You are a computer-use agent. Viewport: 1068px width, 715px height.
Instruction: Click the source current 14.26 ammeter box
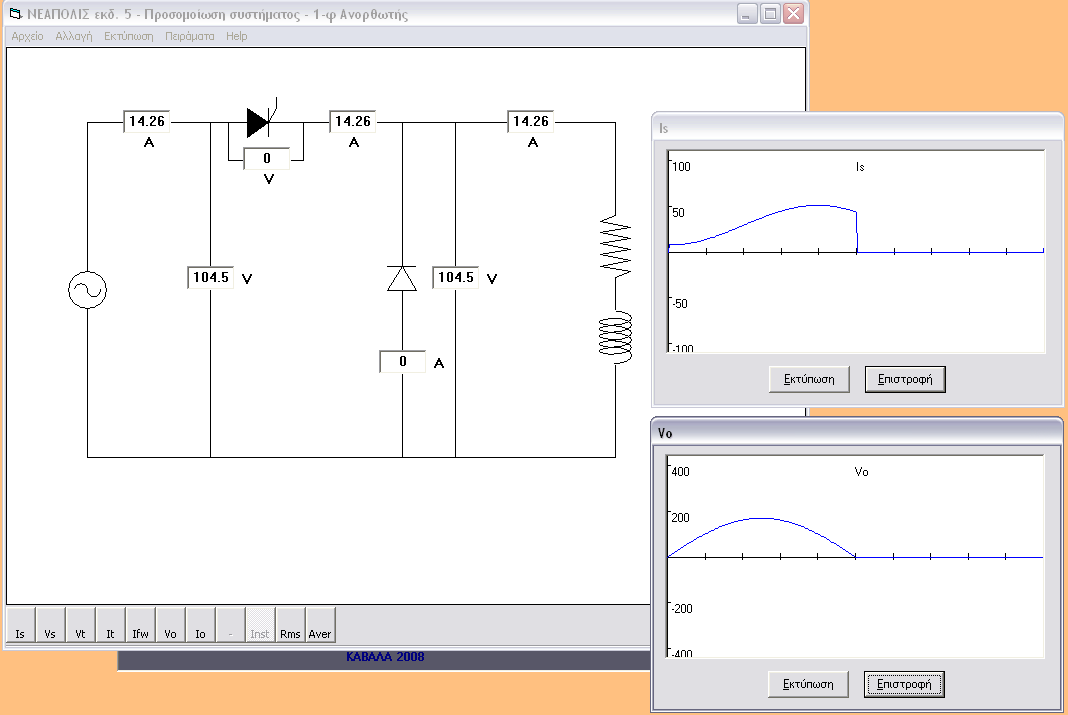(x=146, y=121)
